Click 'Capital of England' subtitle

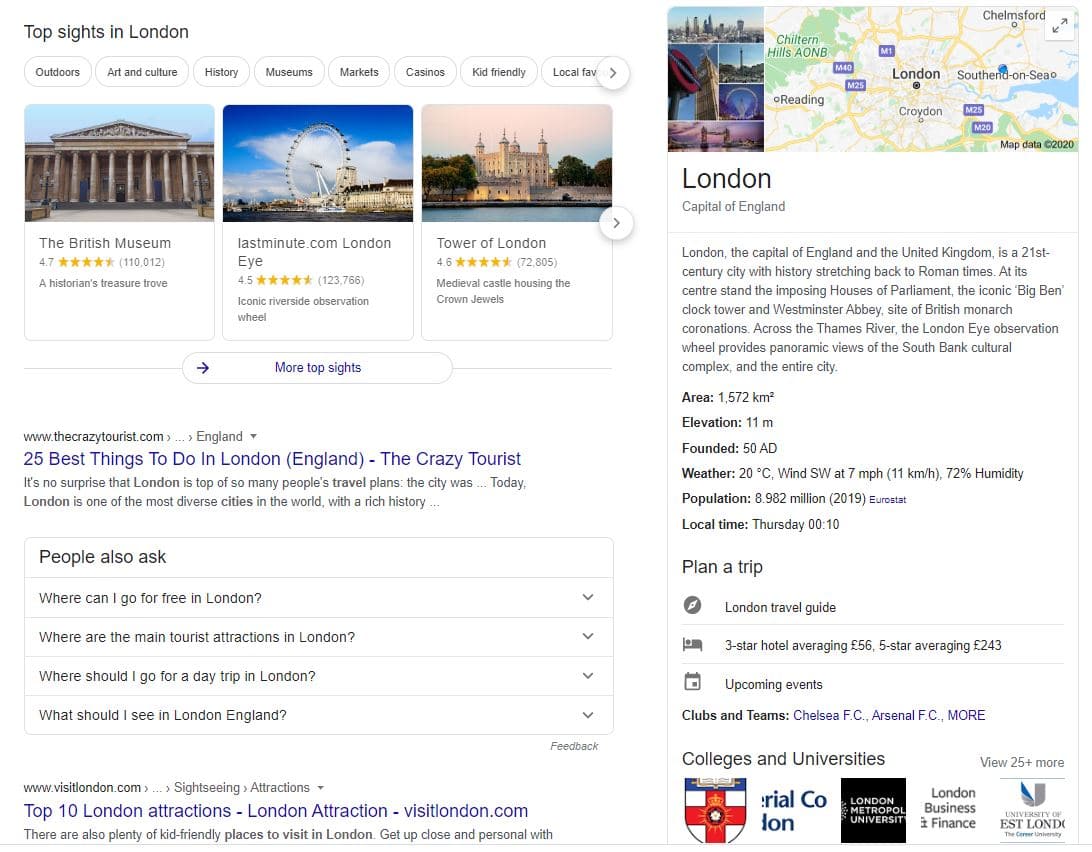click(733, 207)
